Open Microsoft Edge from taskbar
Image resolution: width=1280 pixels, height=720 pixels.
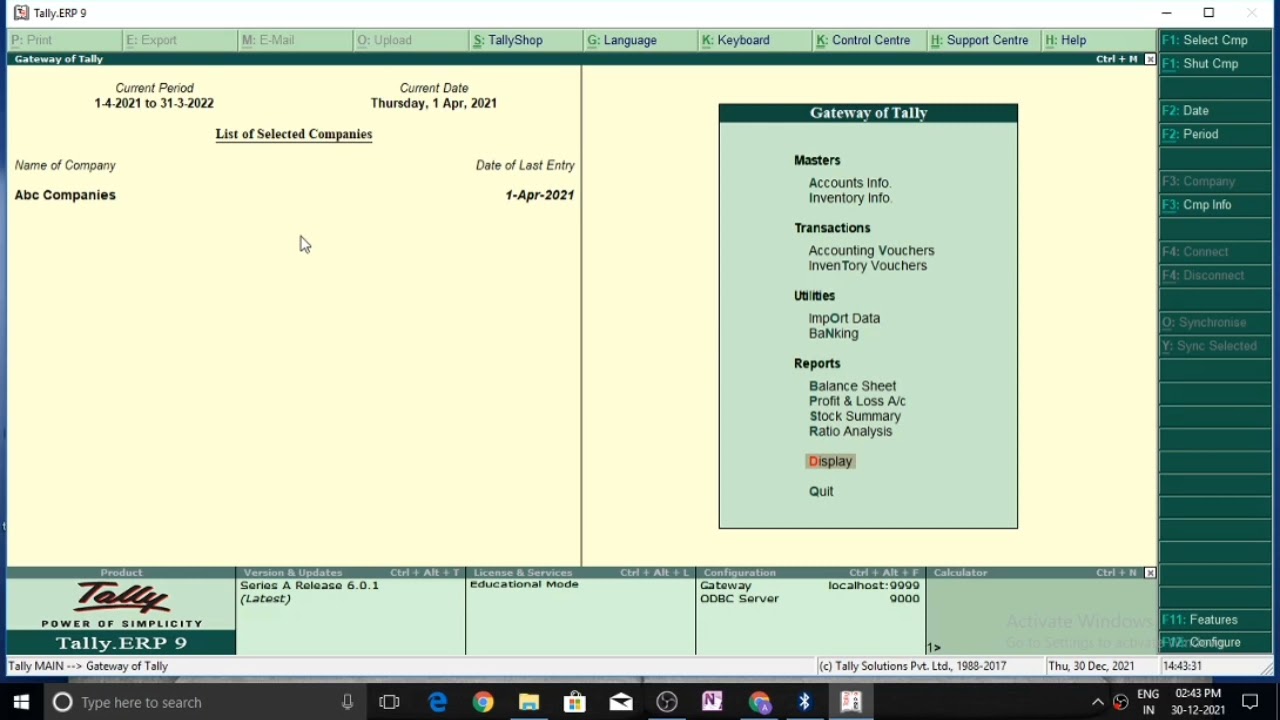point(437,702)
